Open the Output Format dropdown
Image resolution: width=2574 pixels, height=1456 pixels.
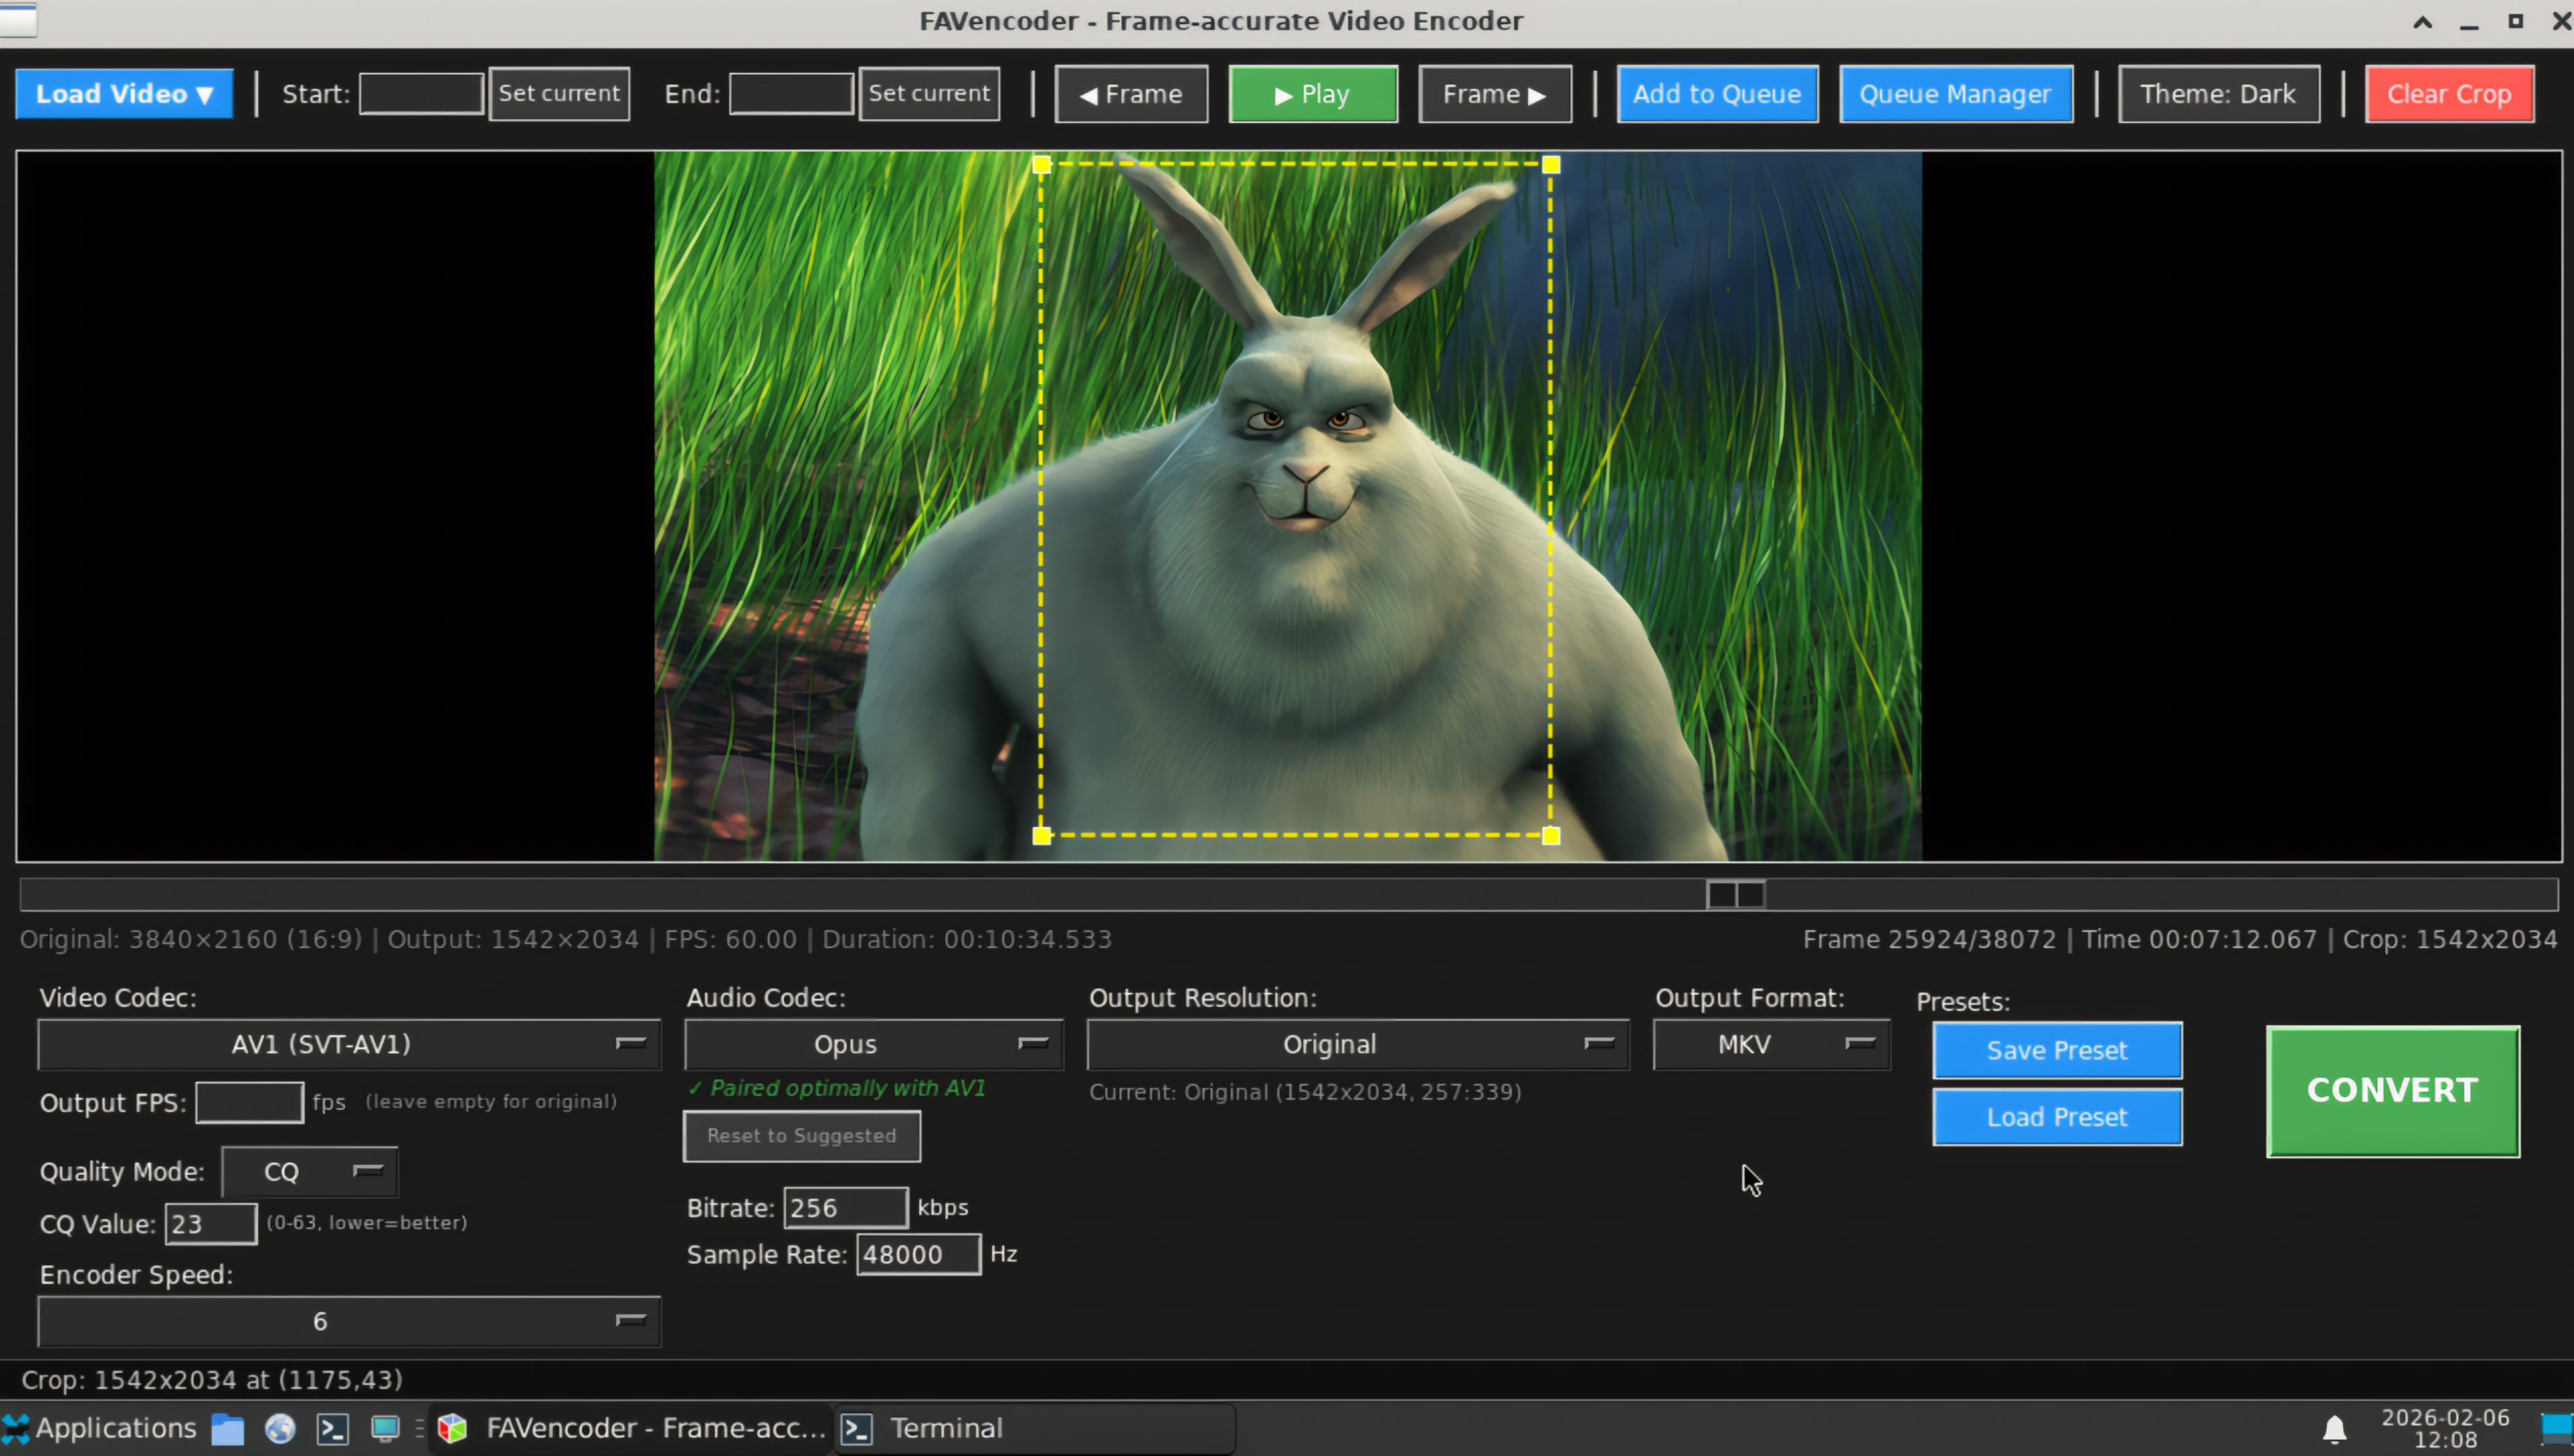point(1771,1044)
